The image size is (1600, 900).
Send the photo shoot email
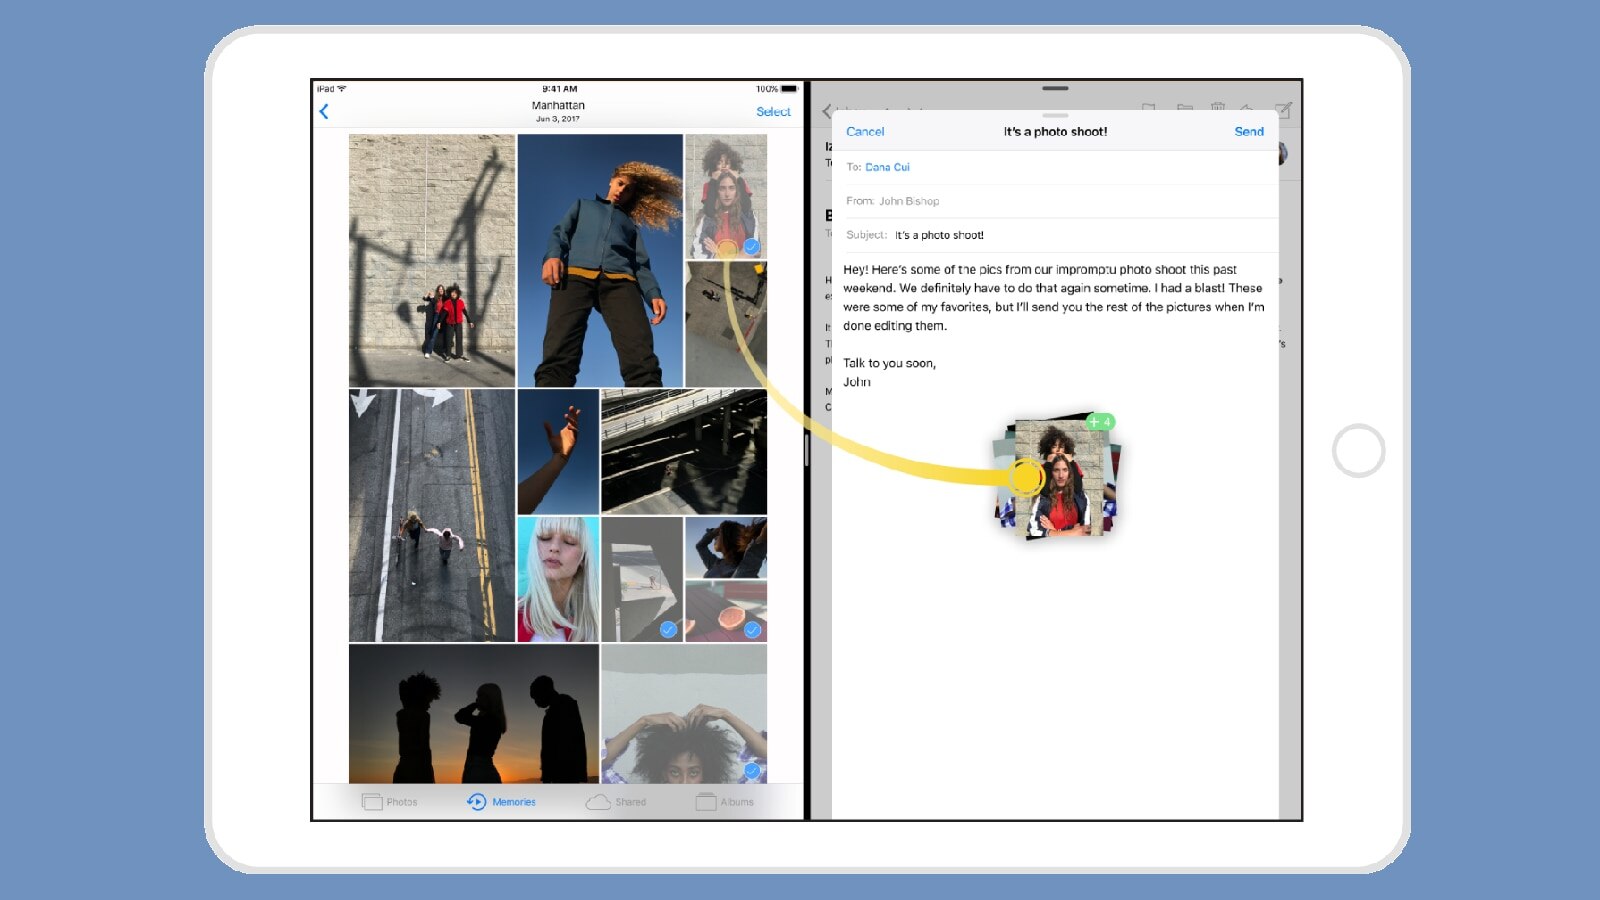click(1248, 131)
